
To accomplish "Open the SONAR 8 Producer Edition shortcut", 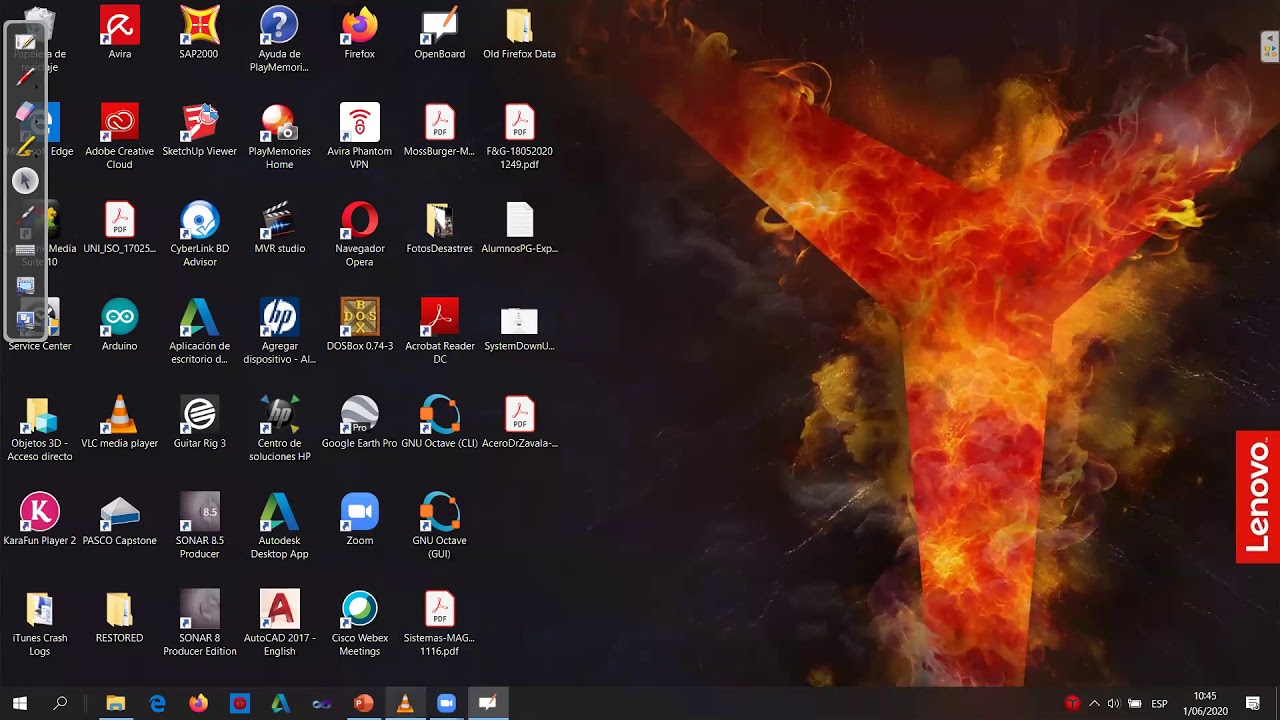I will (199, 623).
